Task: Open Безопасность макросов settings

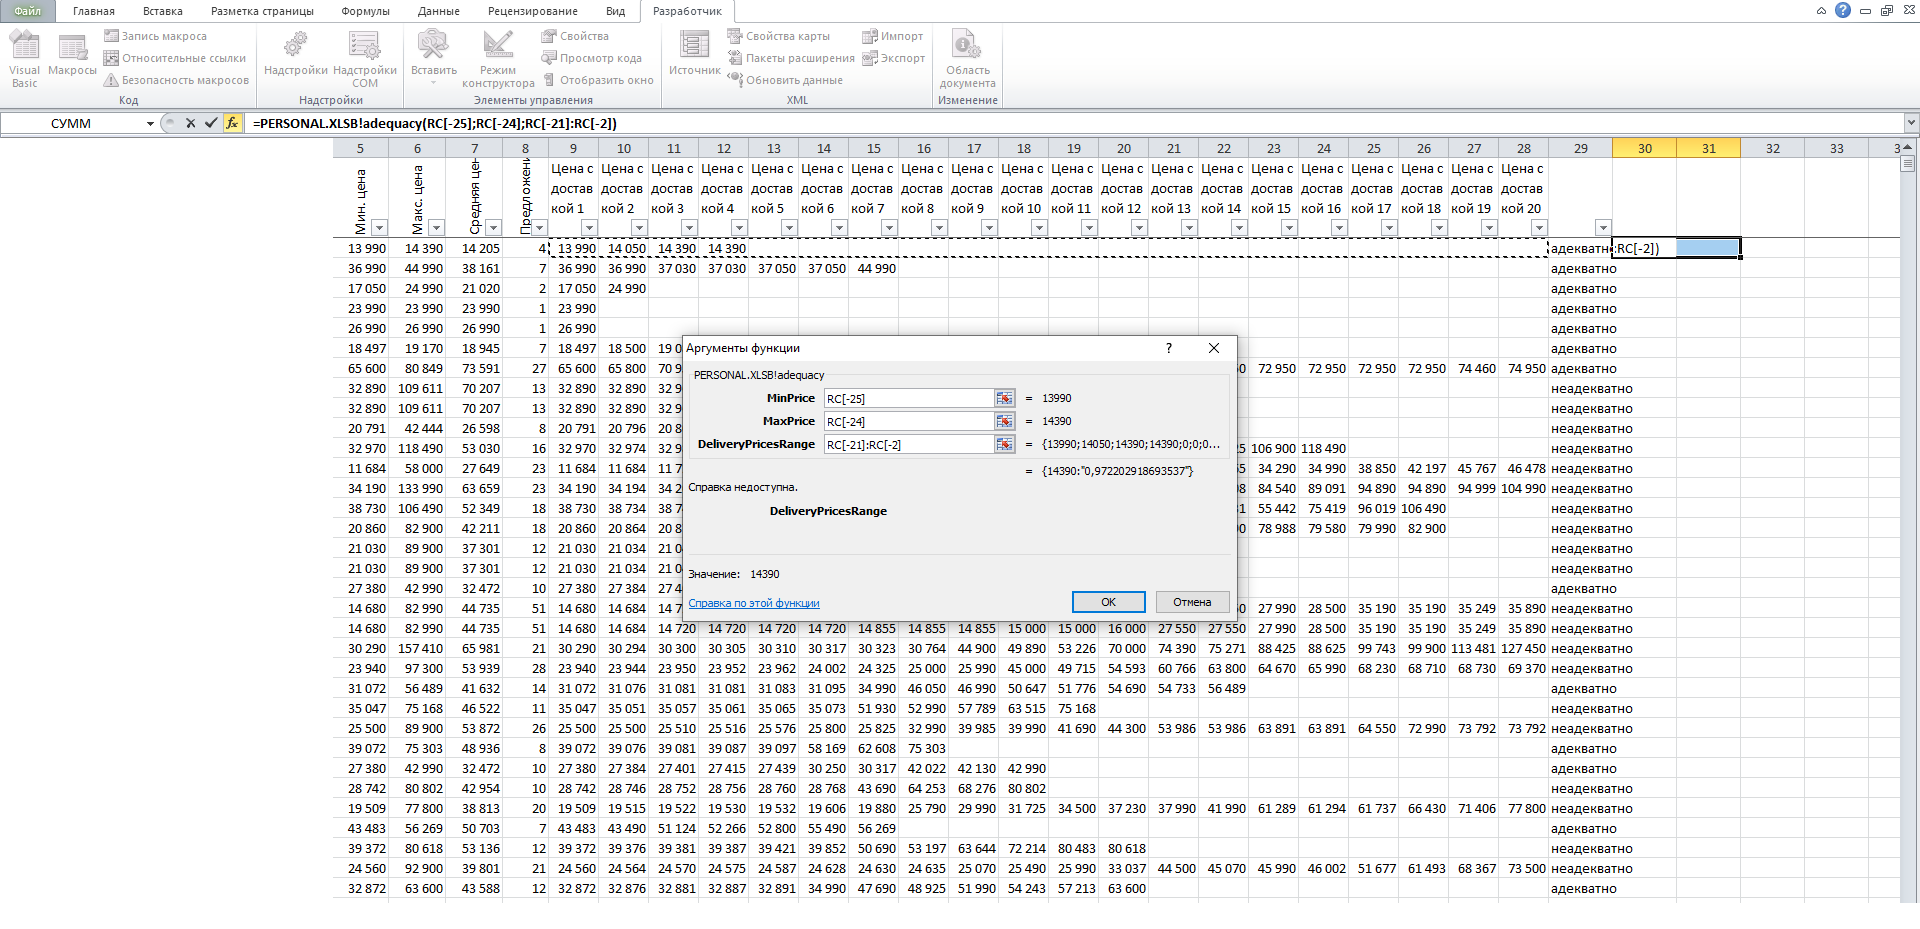Action: point(176,80)
